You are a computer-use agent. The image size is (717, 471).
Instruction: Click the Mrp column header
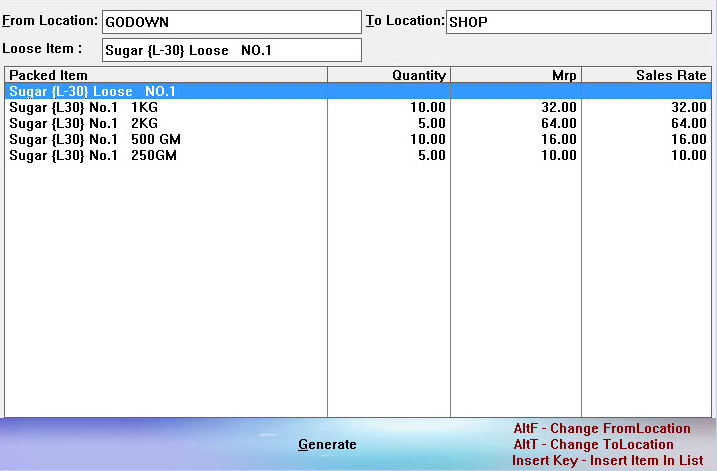516,75
